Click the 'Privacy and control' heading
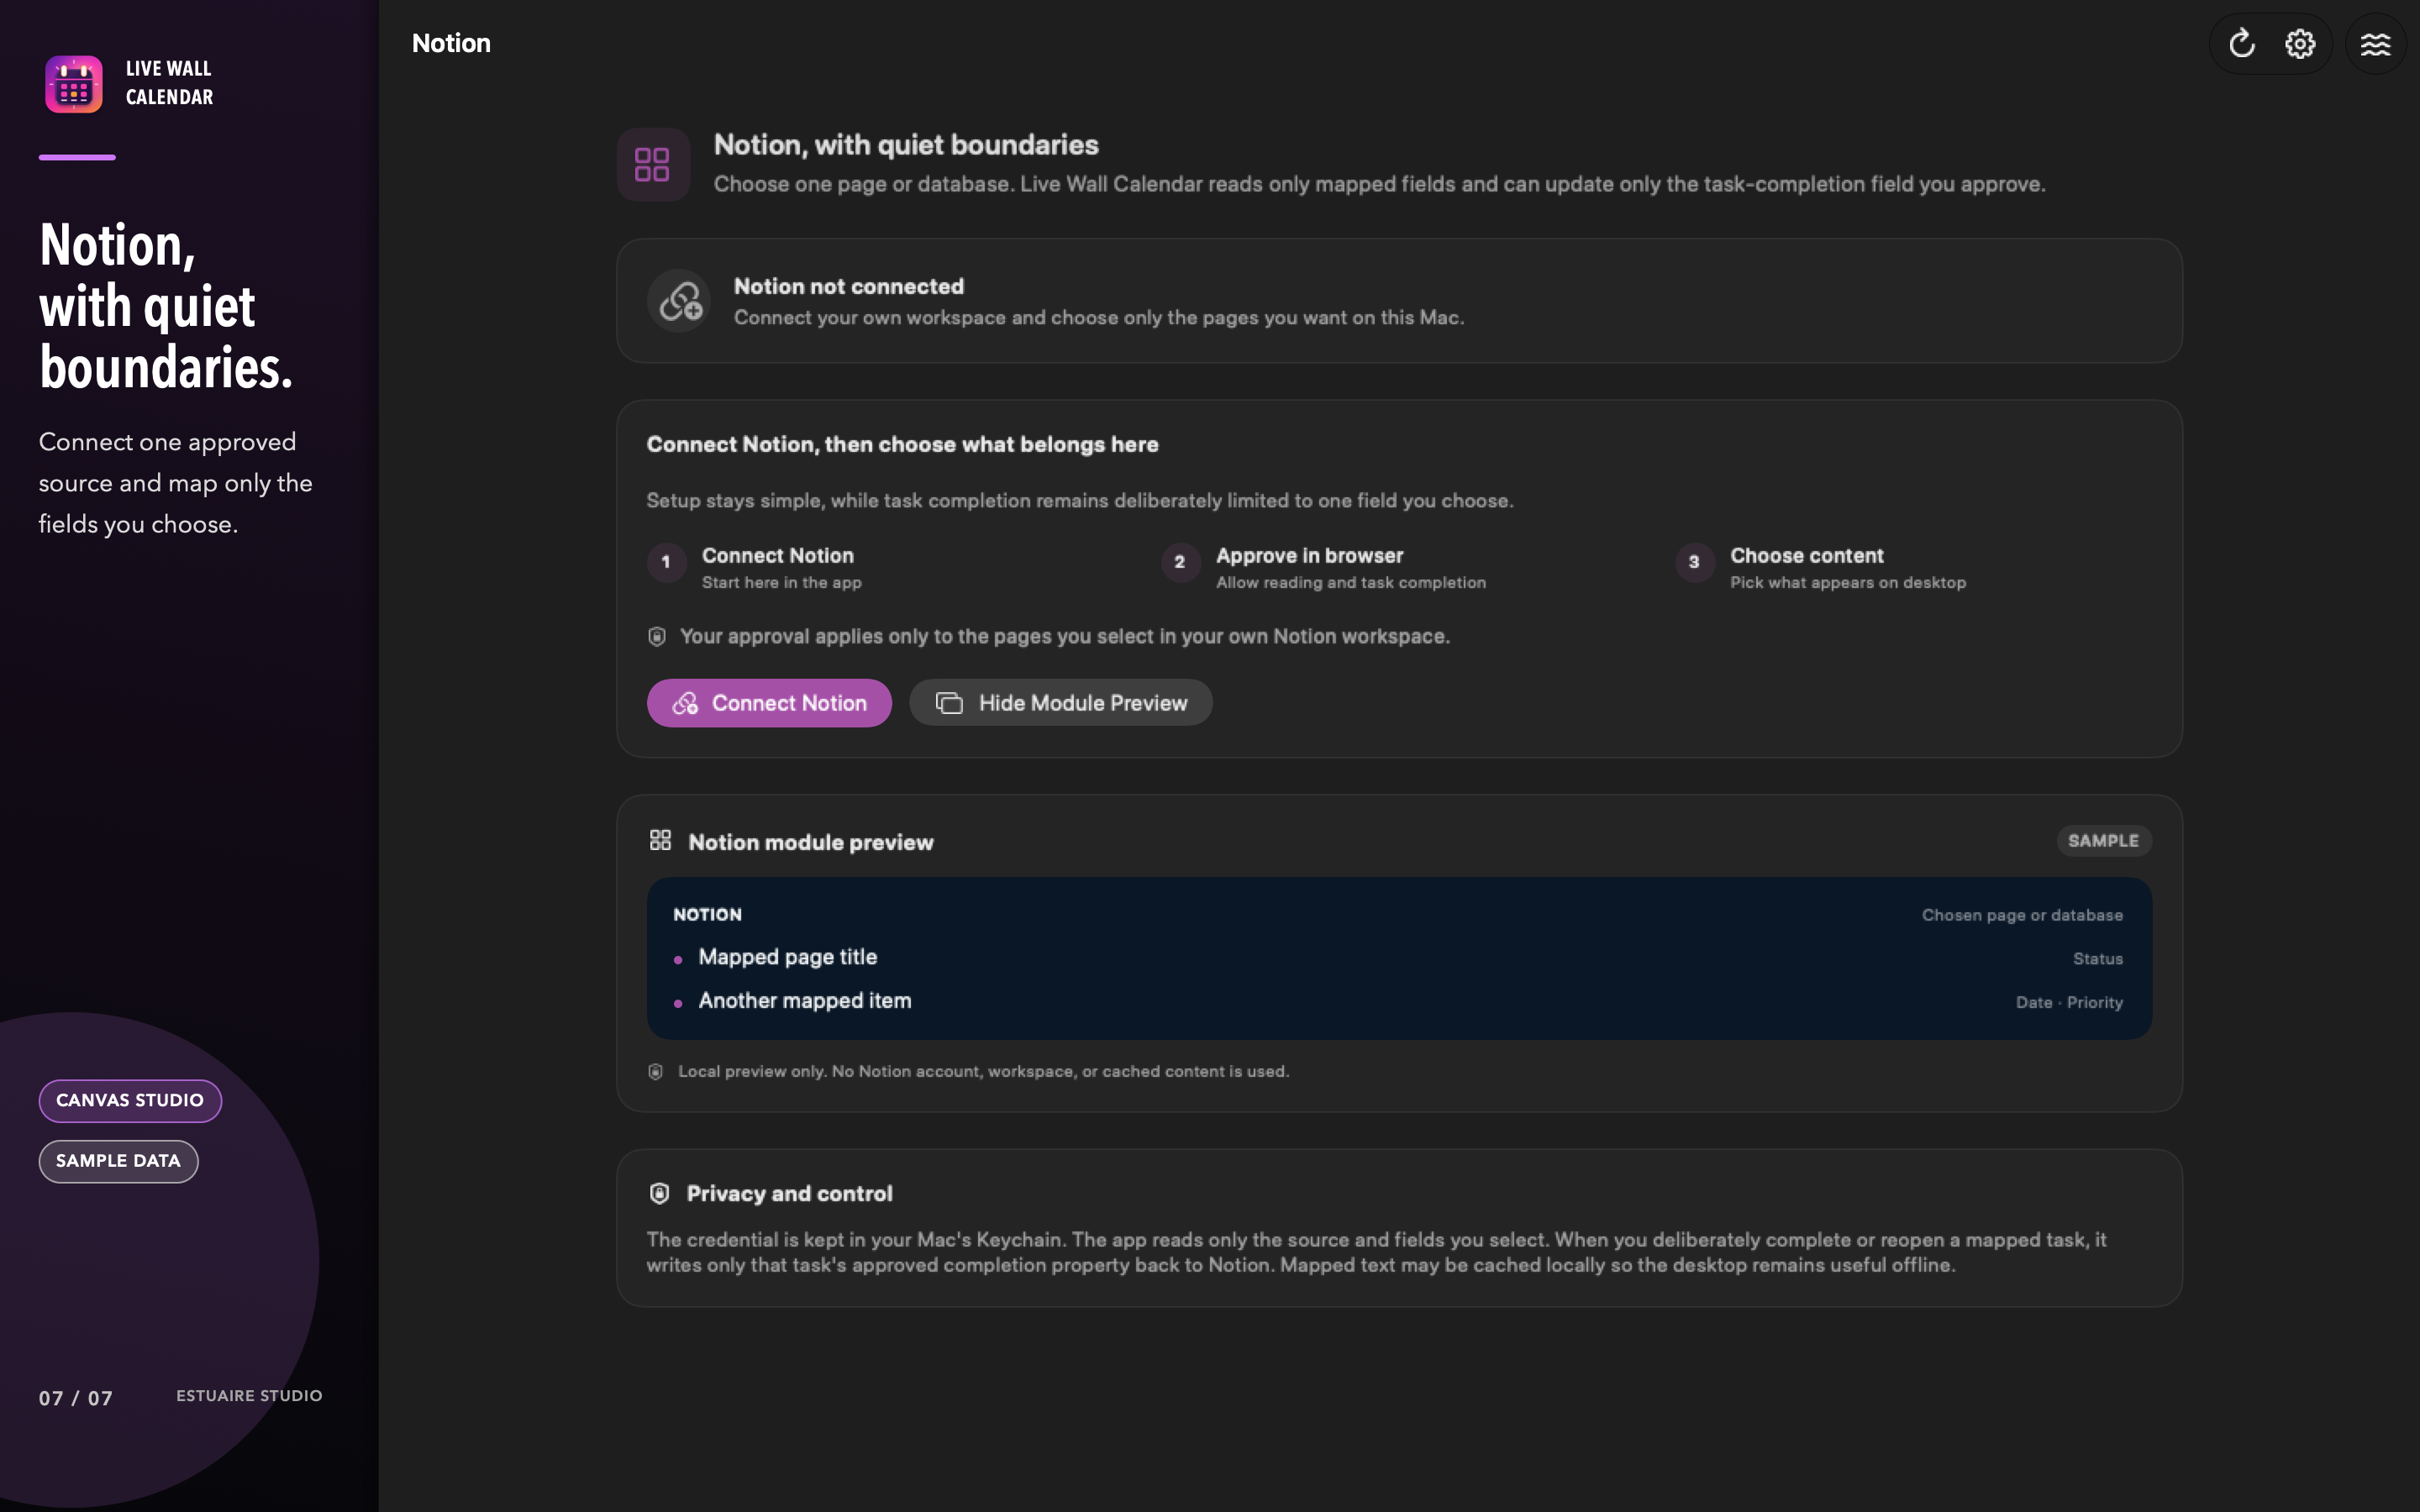2420x1512 pixels. [790, 1193]
